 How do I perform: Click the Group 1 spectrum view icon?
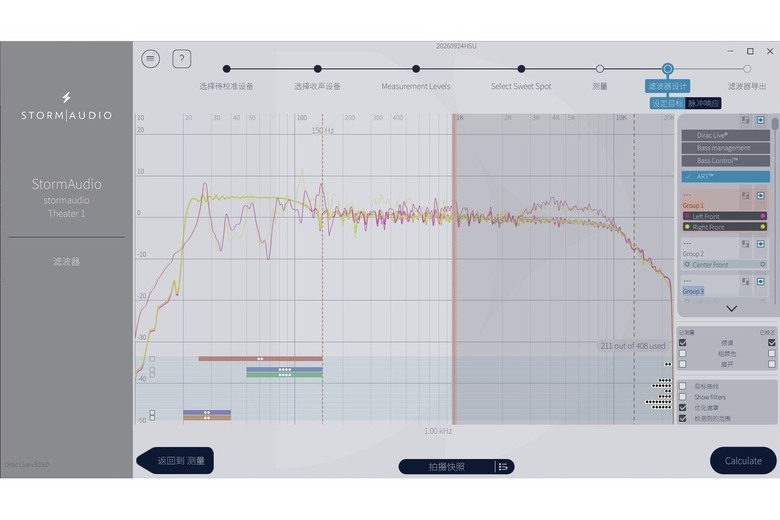(745, 196)
